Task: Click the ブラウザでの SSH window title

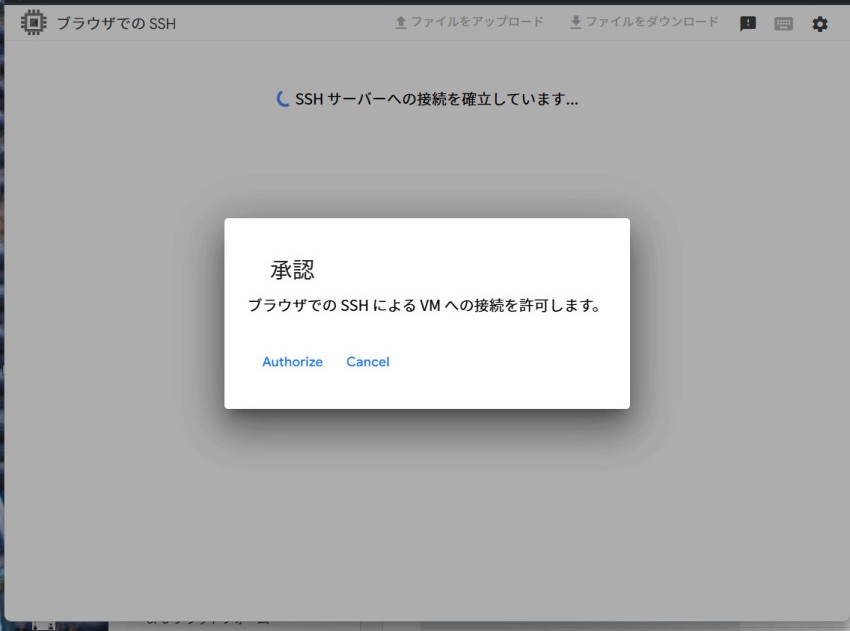Action: 116,24
